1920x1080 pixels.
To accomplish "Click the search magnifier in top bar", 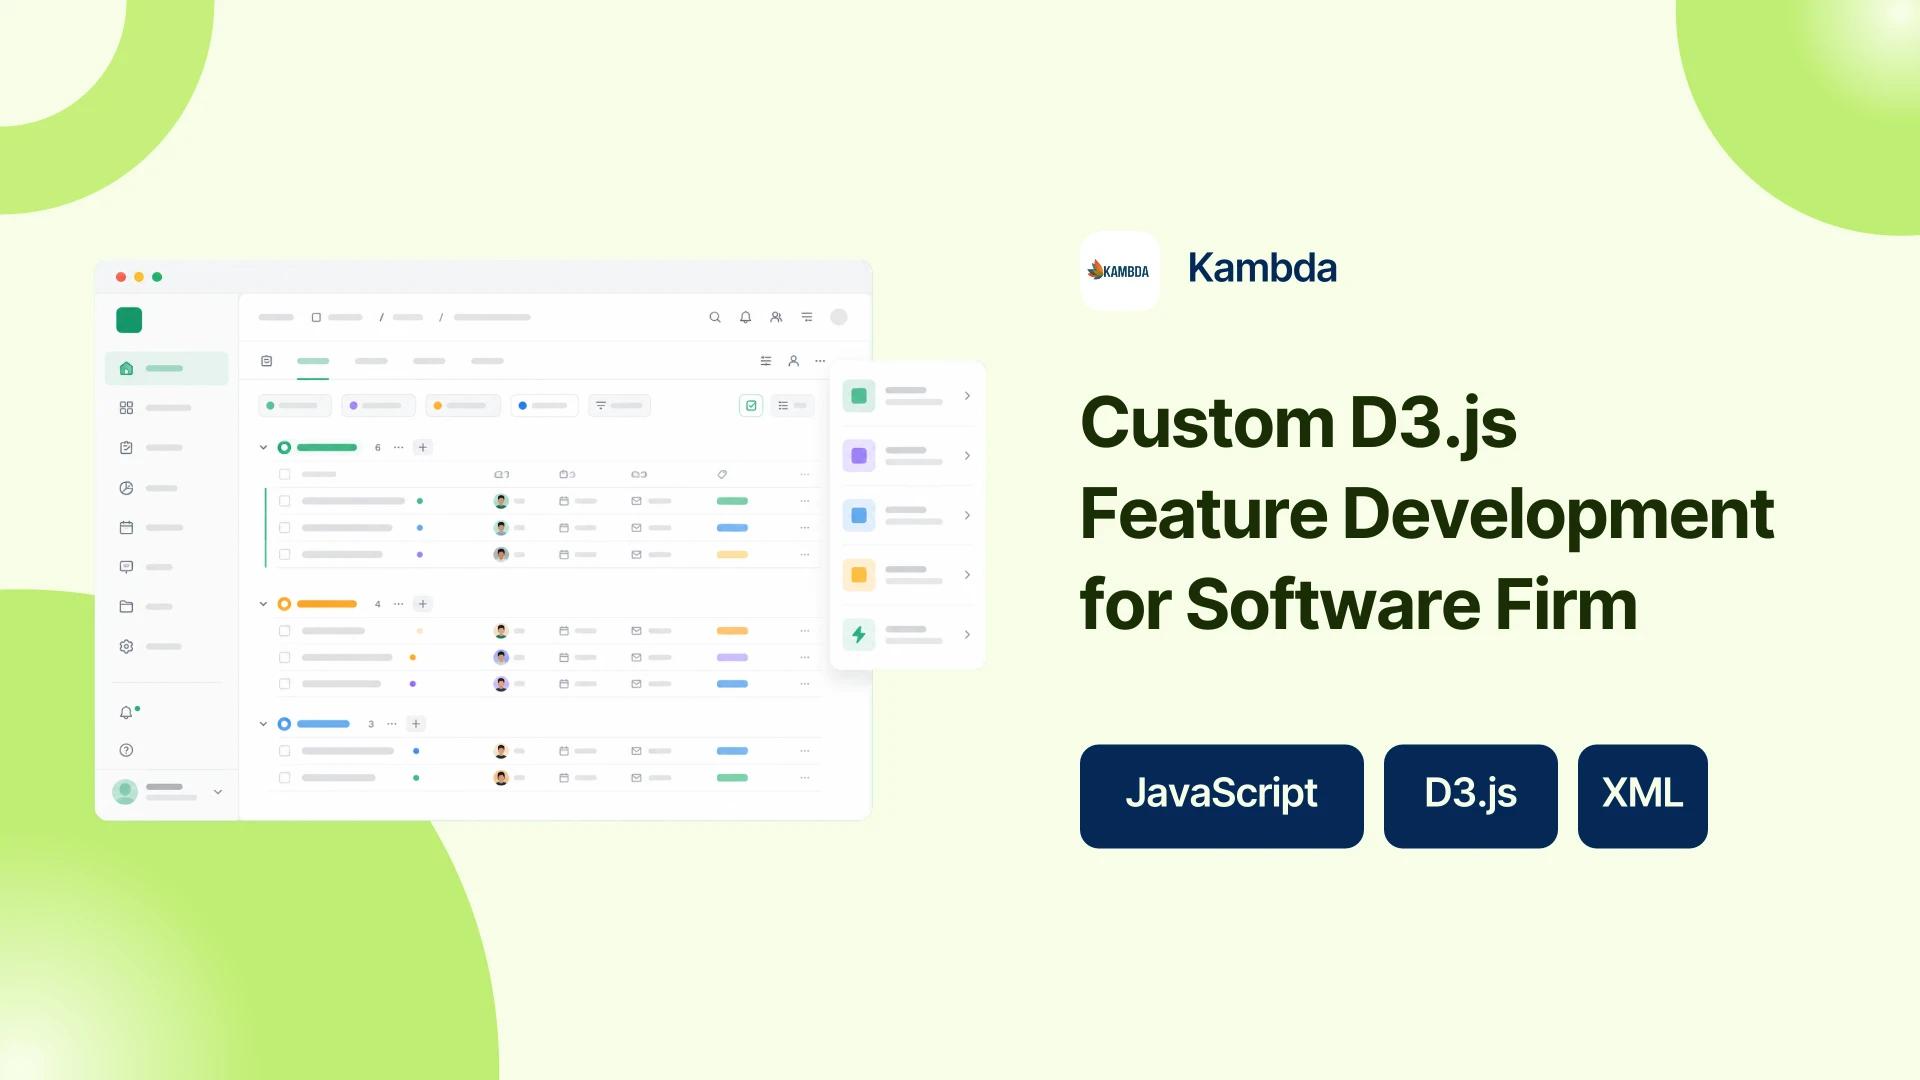I will [x=715, y=317].
